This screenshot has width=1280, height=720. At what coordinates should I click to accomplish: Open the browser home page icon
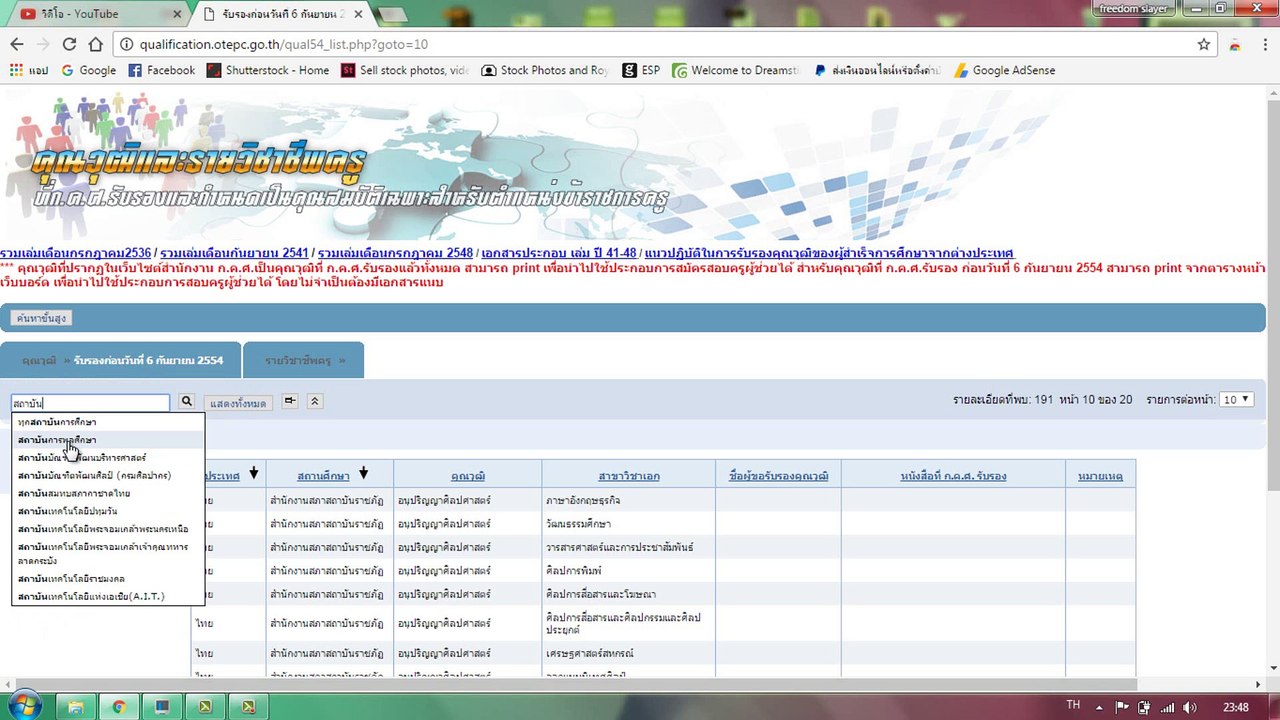pos(95,44)
